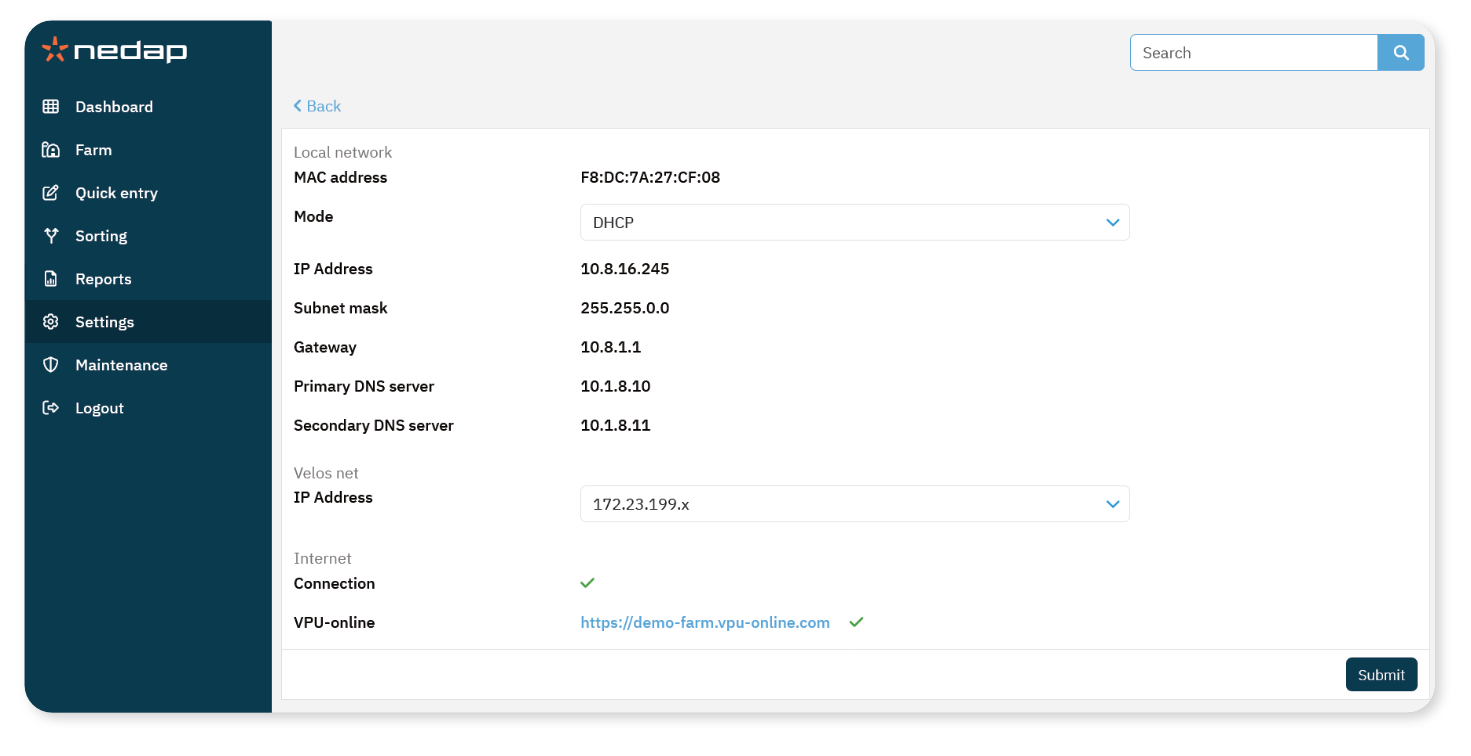
Task: Click the Maintenance shield icon
Action: point(51,365)
